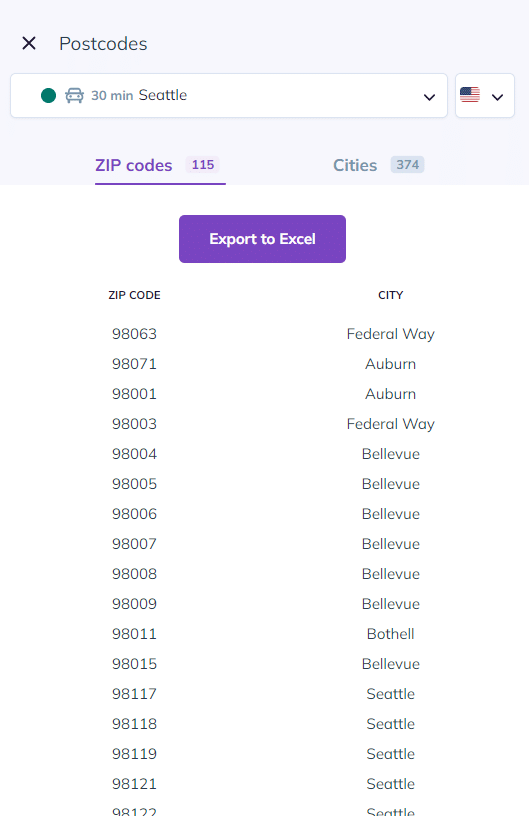Switch to the Cities tab
This screenshot has height=816, width=529.
(x=355, y=165)
